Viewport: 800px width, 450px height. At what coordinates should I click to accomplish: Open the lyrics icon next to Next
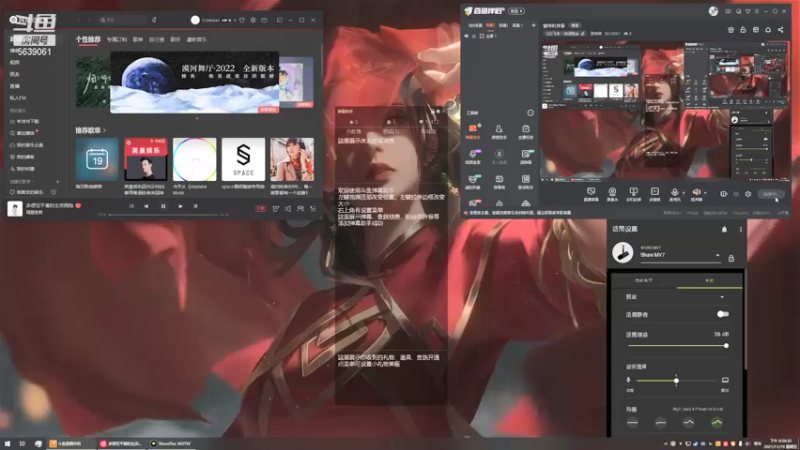point(195,206)
